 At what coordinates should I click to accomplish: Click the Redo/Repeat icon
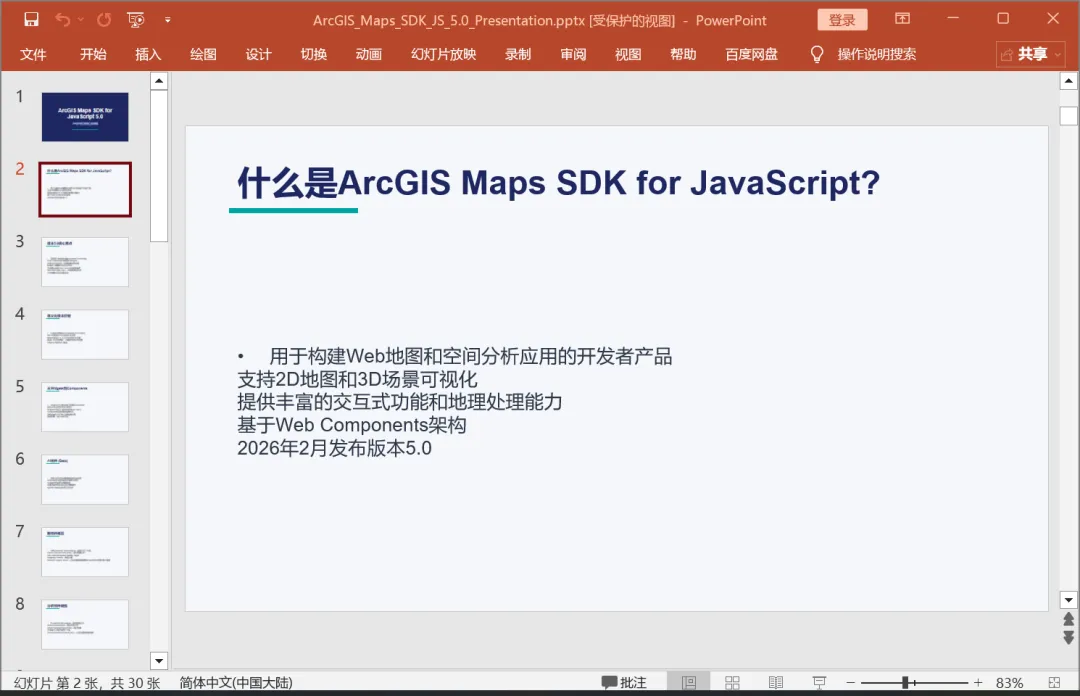(x=104, y=20)
